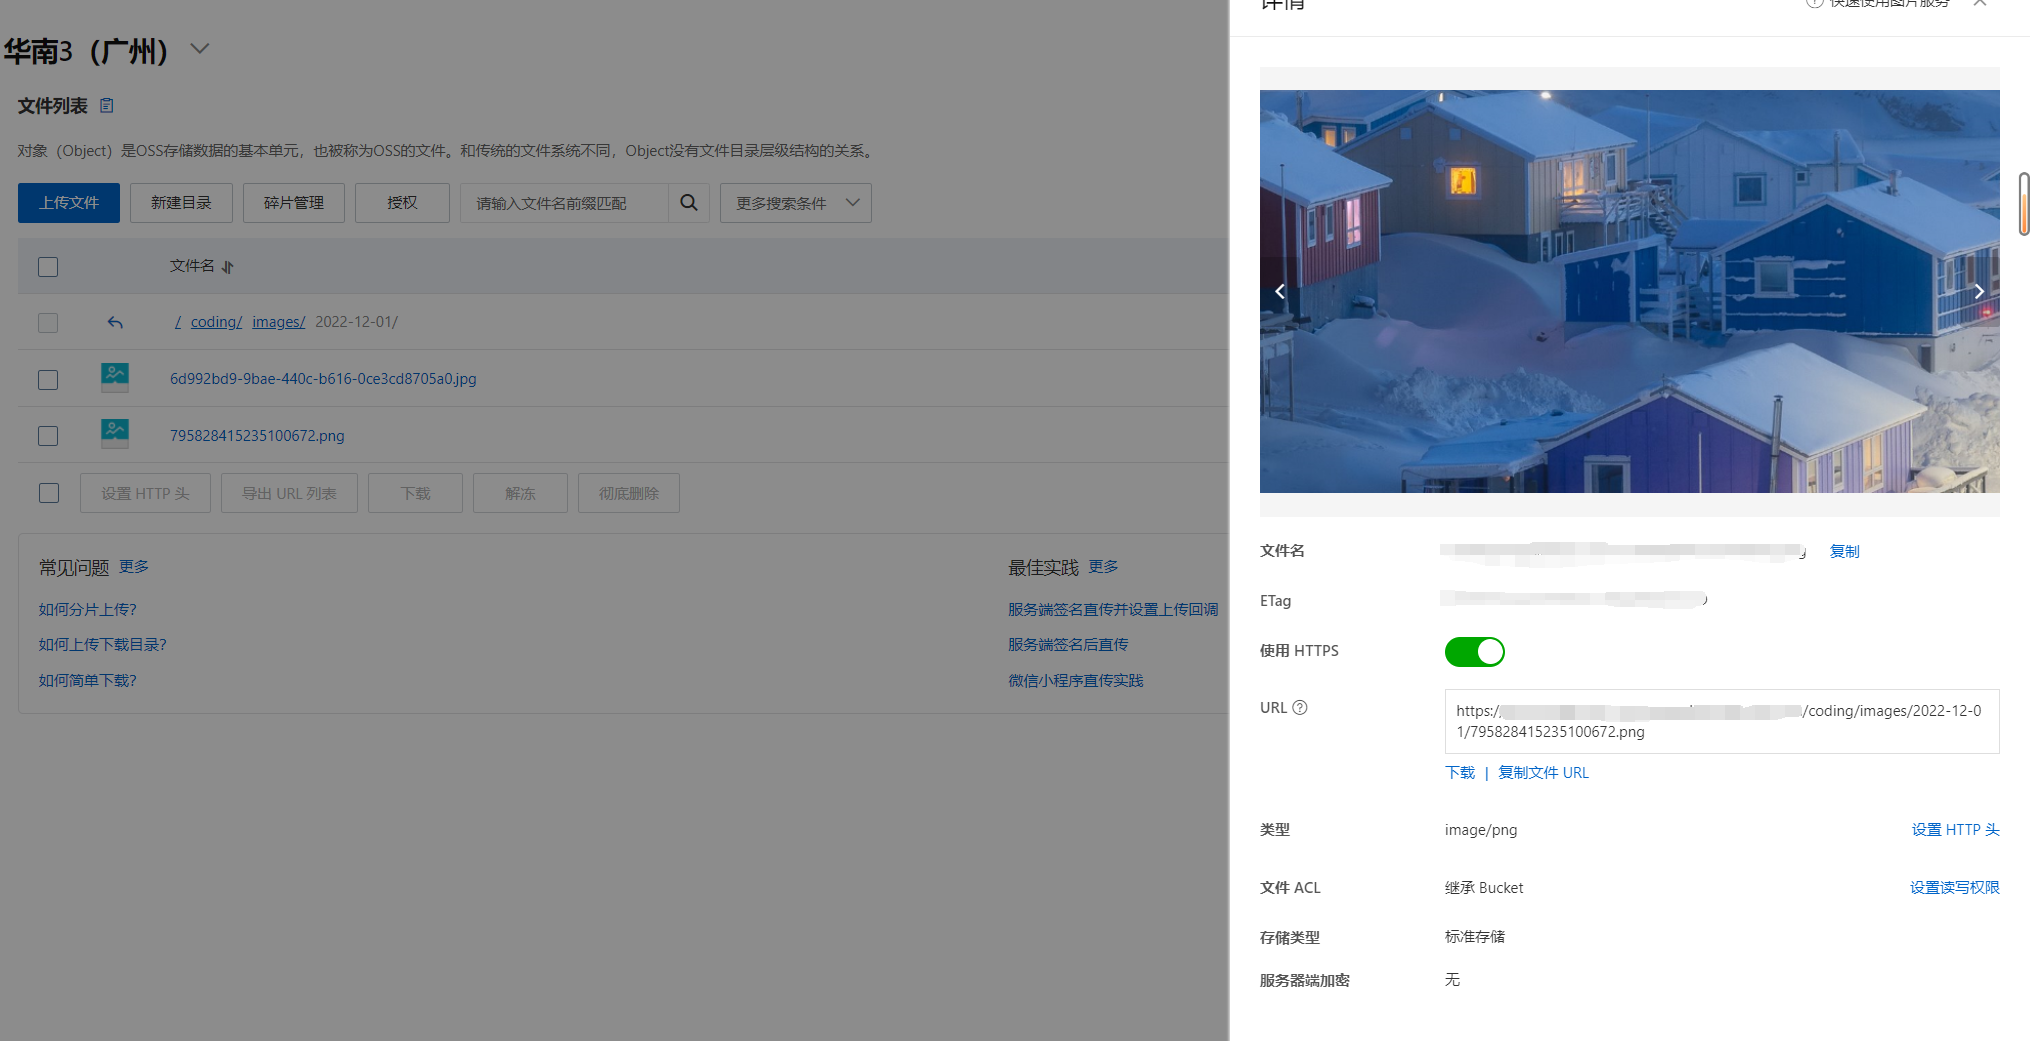The height and width of the screenshot is (1041, 2030).
Task: Click the 上传文件 button
Action: (69, 203)
